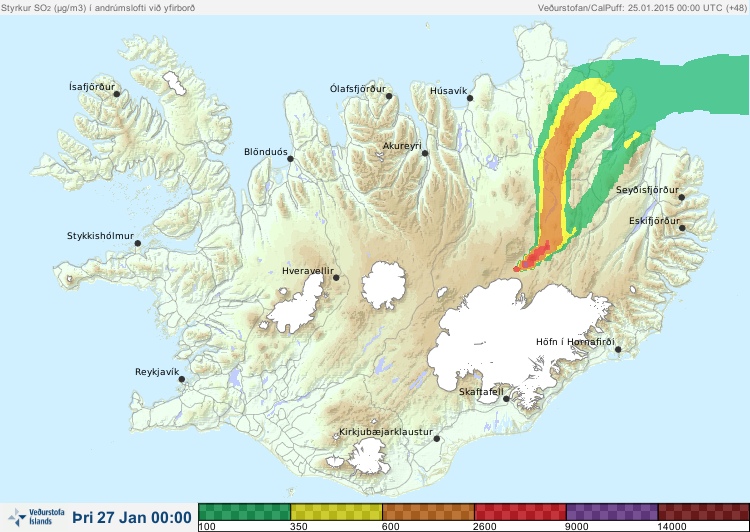Click the Seyðisfjörður marker dot
The width and height of the screenshot is (750, 532).
681,197
